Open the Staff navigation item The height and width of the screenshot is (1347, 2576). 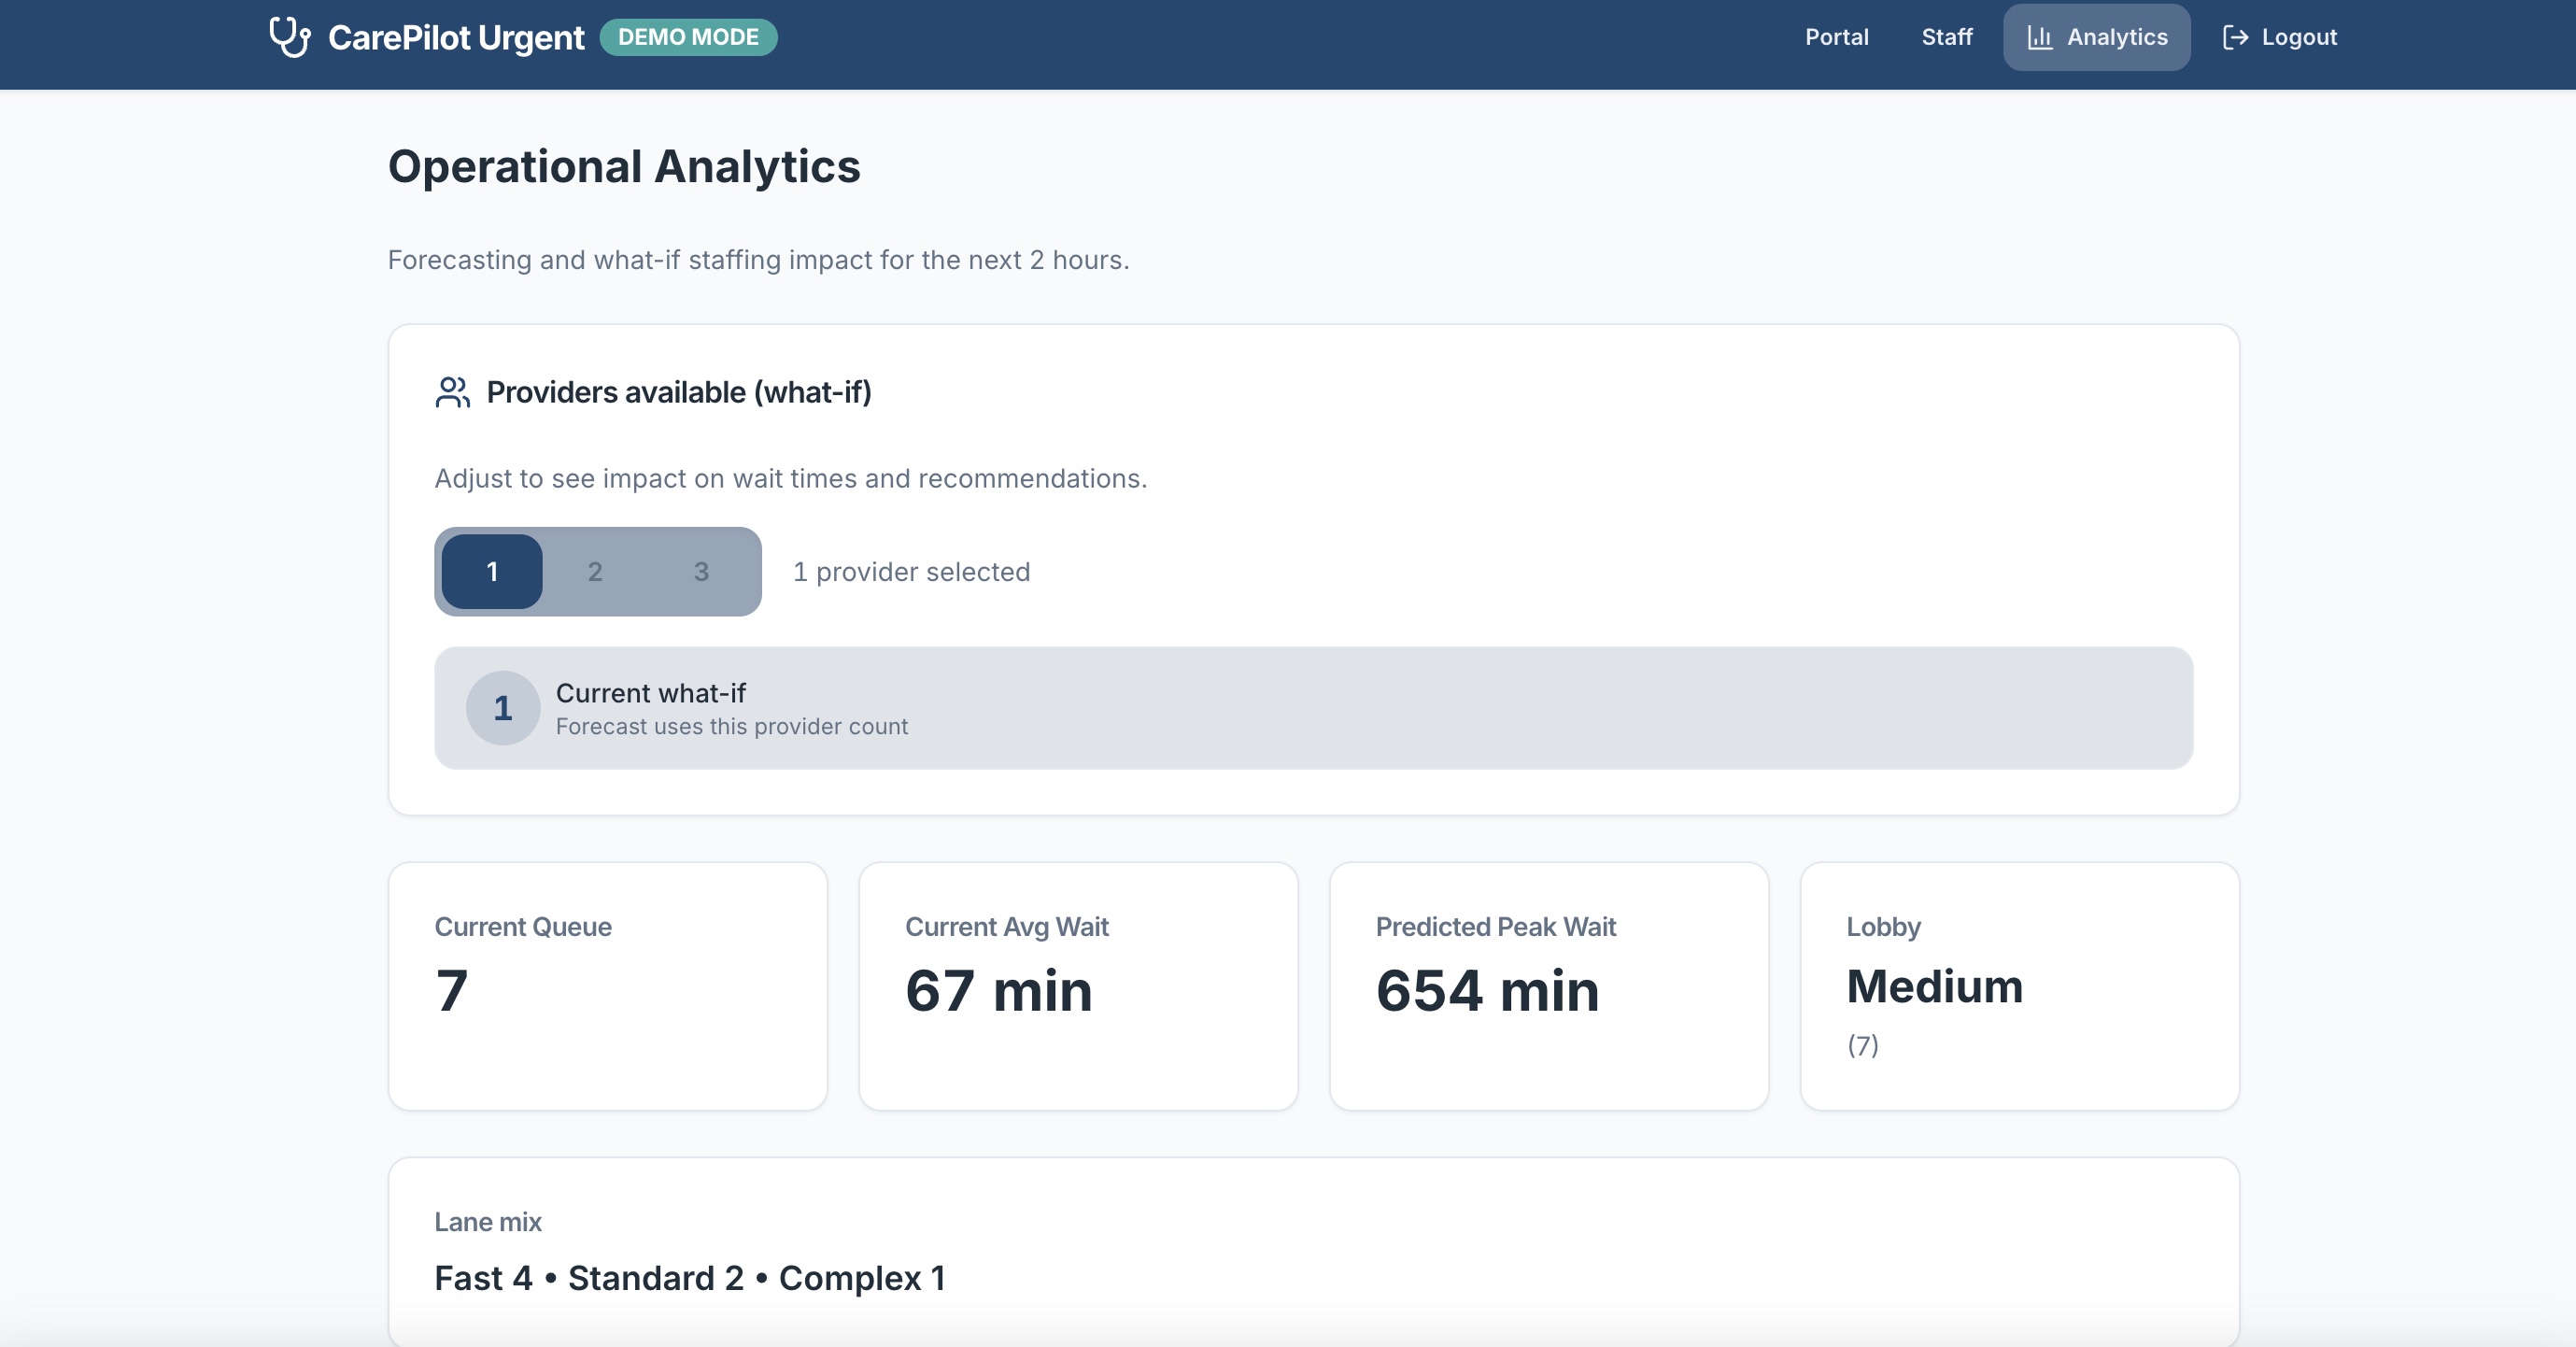click(x=1946, y=37)
